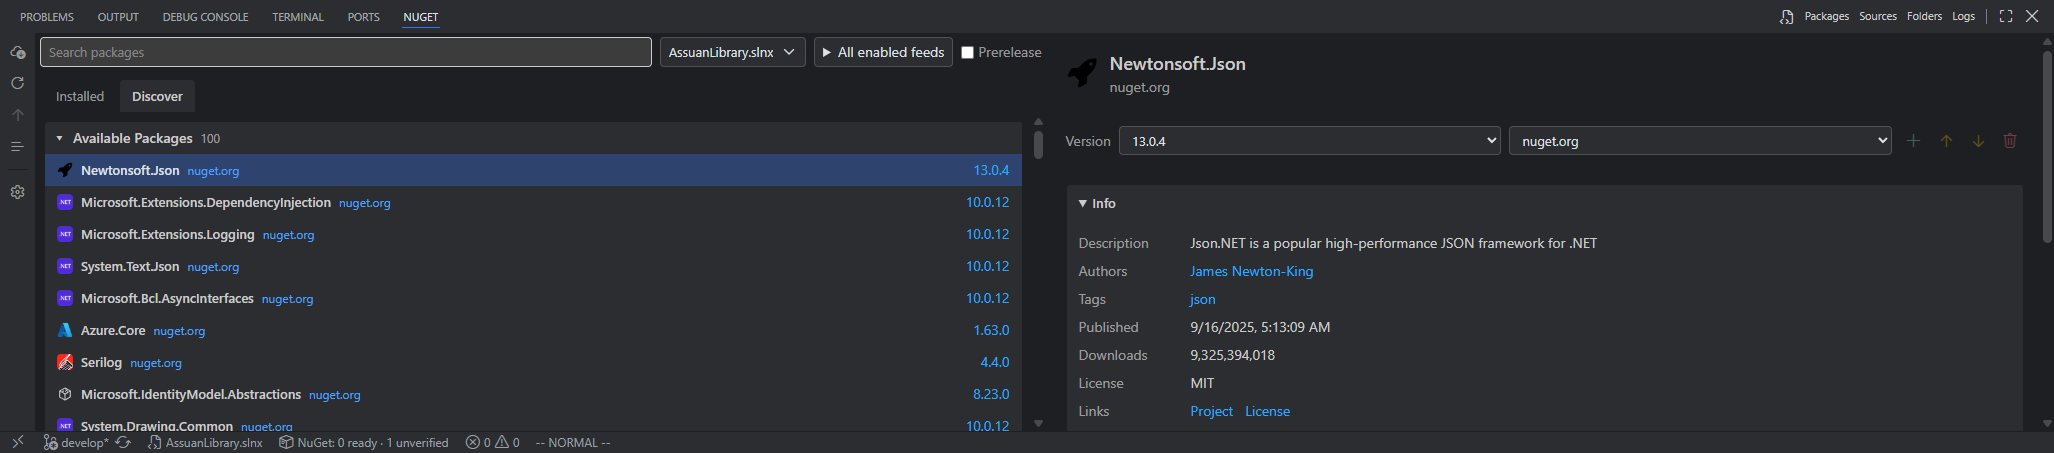Open remote window icon in status bar
This screenshot has width=2054, height=453.
click(x=17, y=442)
